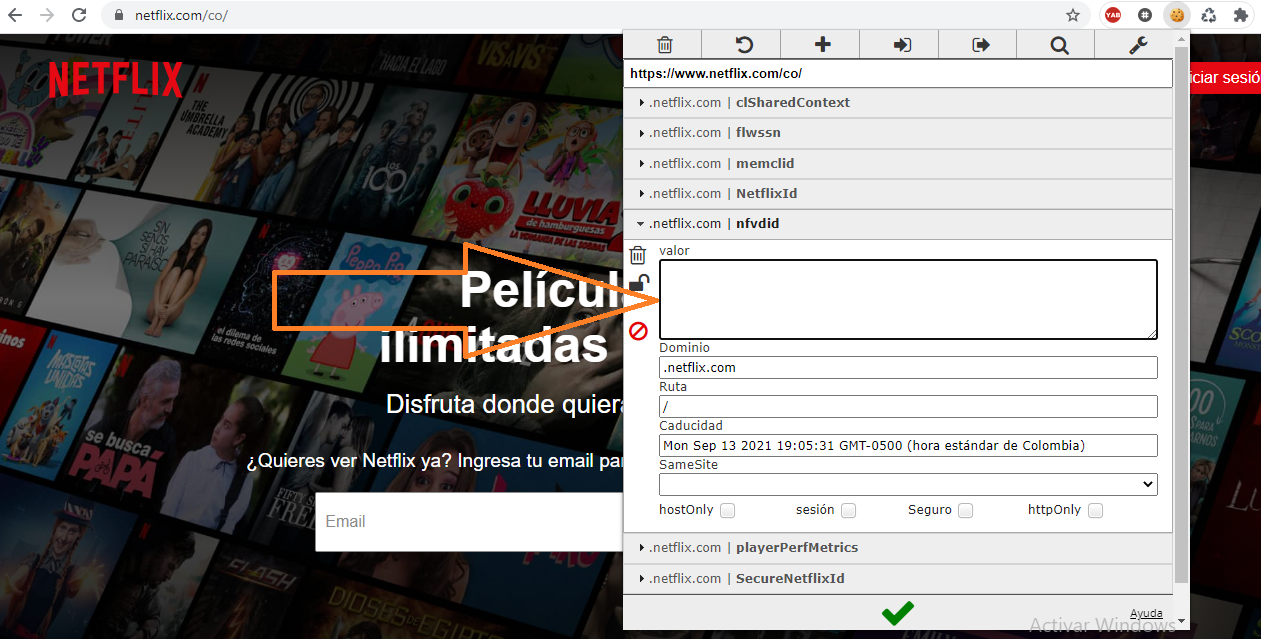1261x639 pixels.
Task: Add a new cookie with plus icon
Action: point(822,45)
